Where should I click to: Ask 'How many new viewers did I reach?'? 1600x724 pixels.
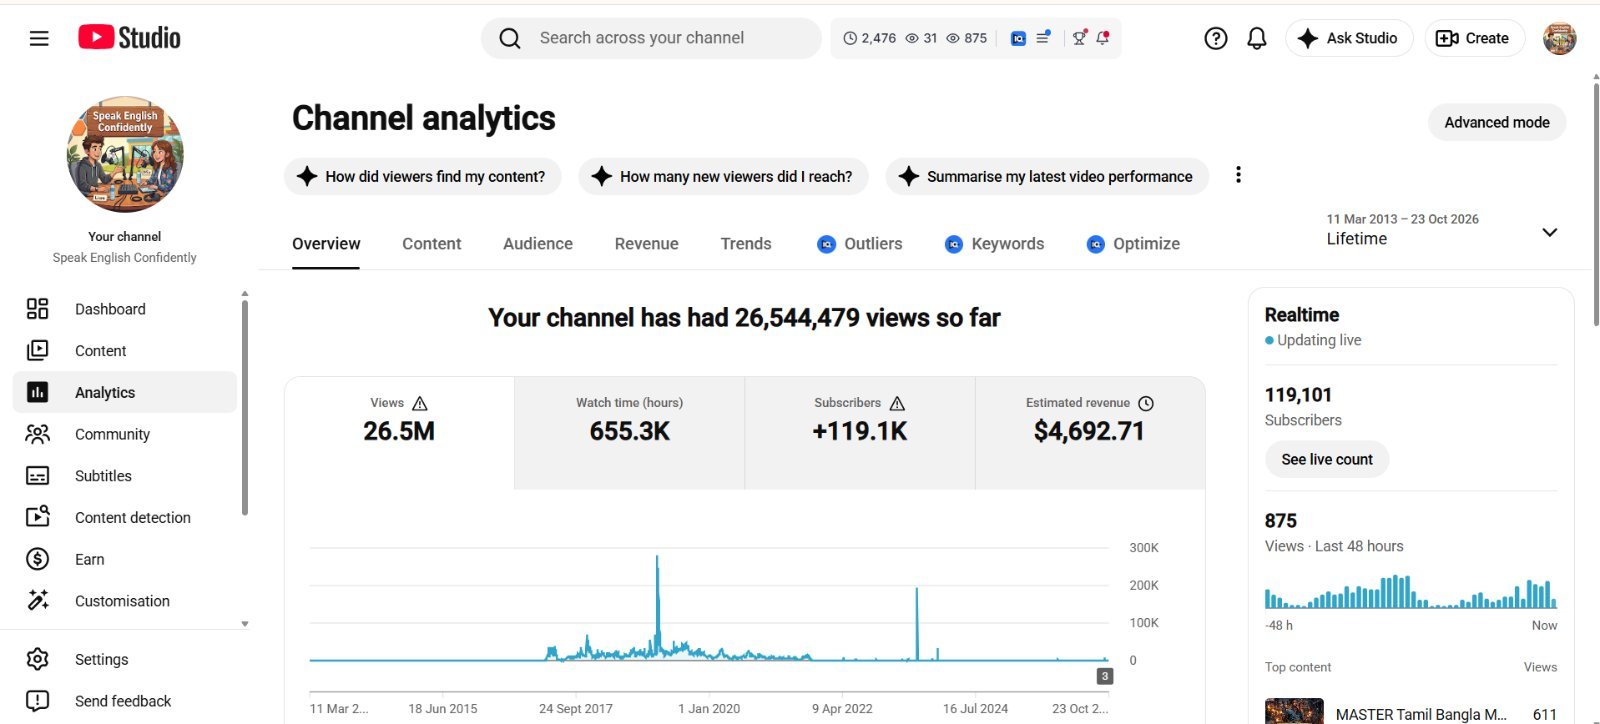(x=723, y=176)
